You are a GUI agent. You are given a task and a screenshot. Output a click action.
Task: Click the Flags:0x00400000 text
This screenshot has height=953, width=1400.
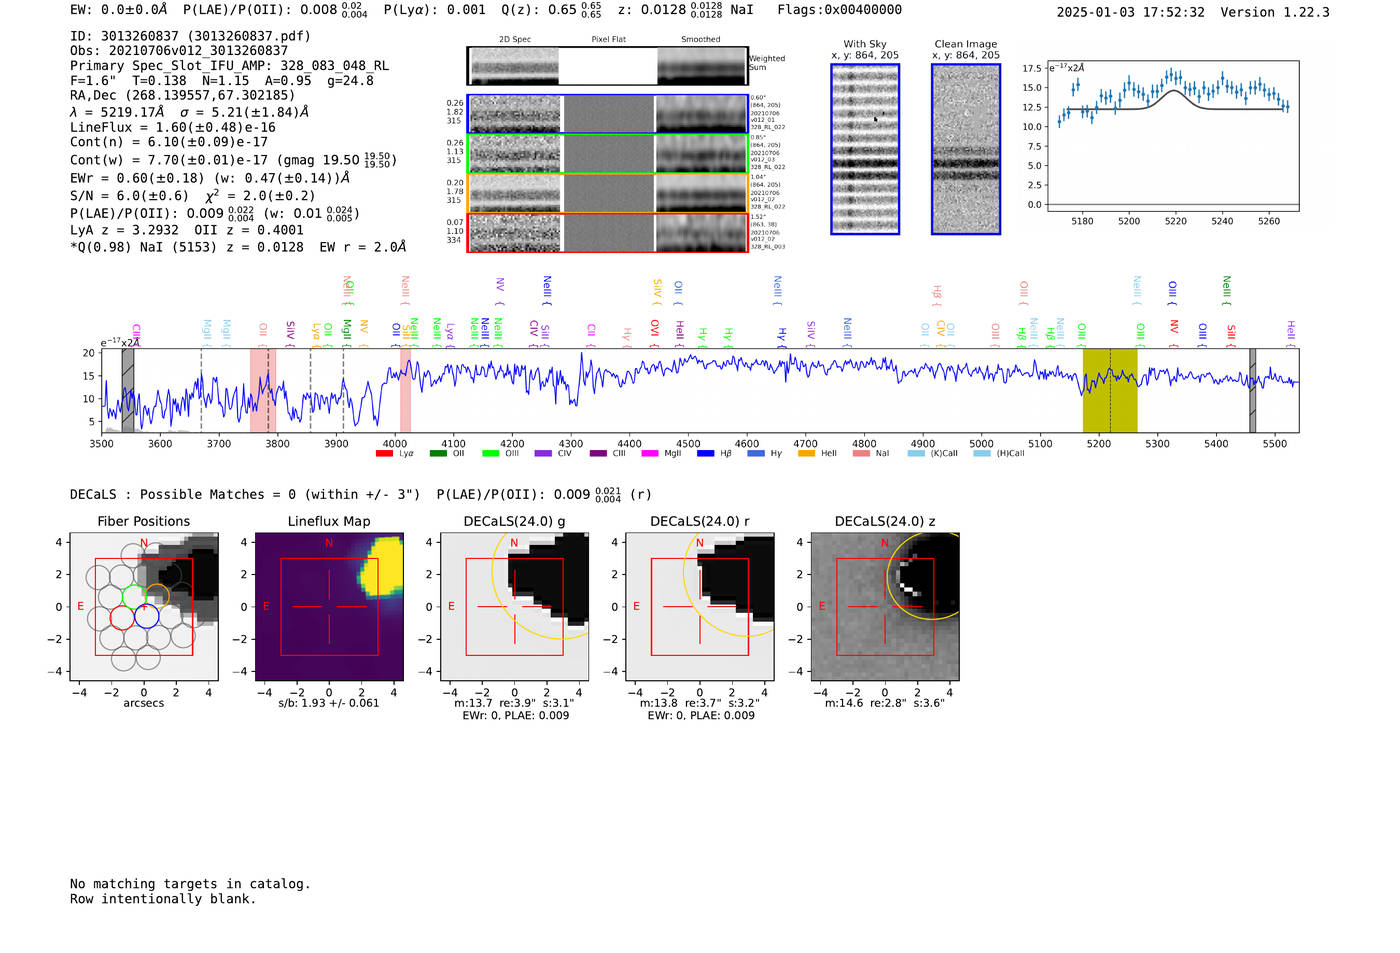[x=839, y=10]
